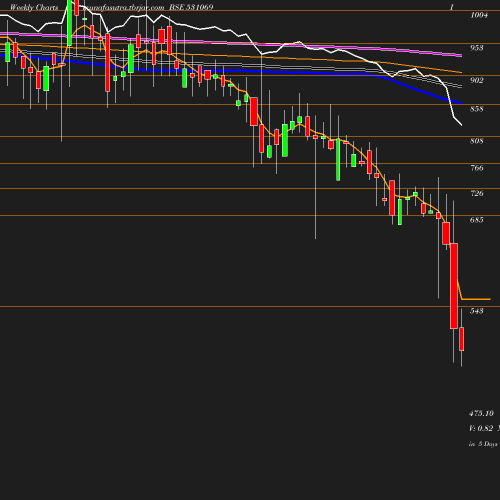Click the 475.10 last price value
This screenshot has height=500, width=500.
pos(481,413)
